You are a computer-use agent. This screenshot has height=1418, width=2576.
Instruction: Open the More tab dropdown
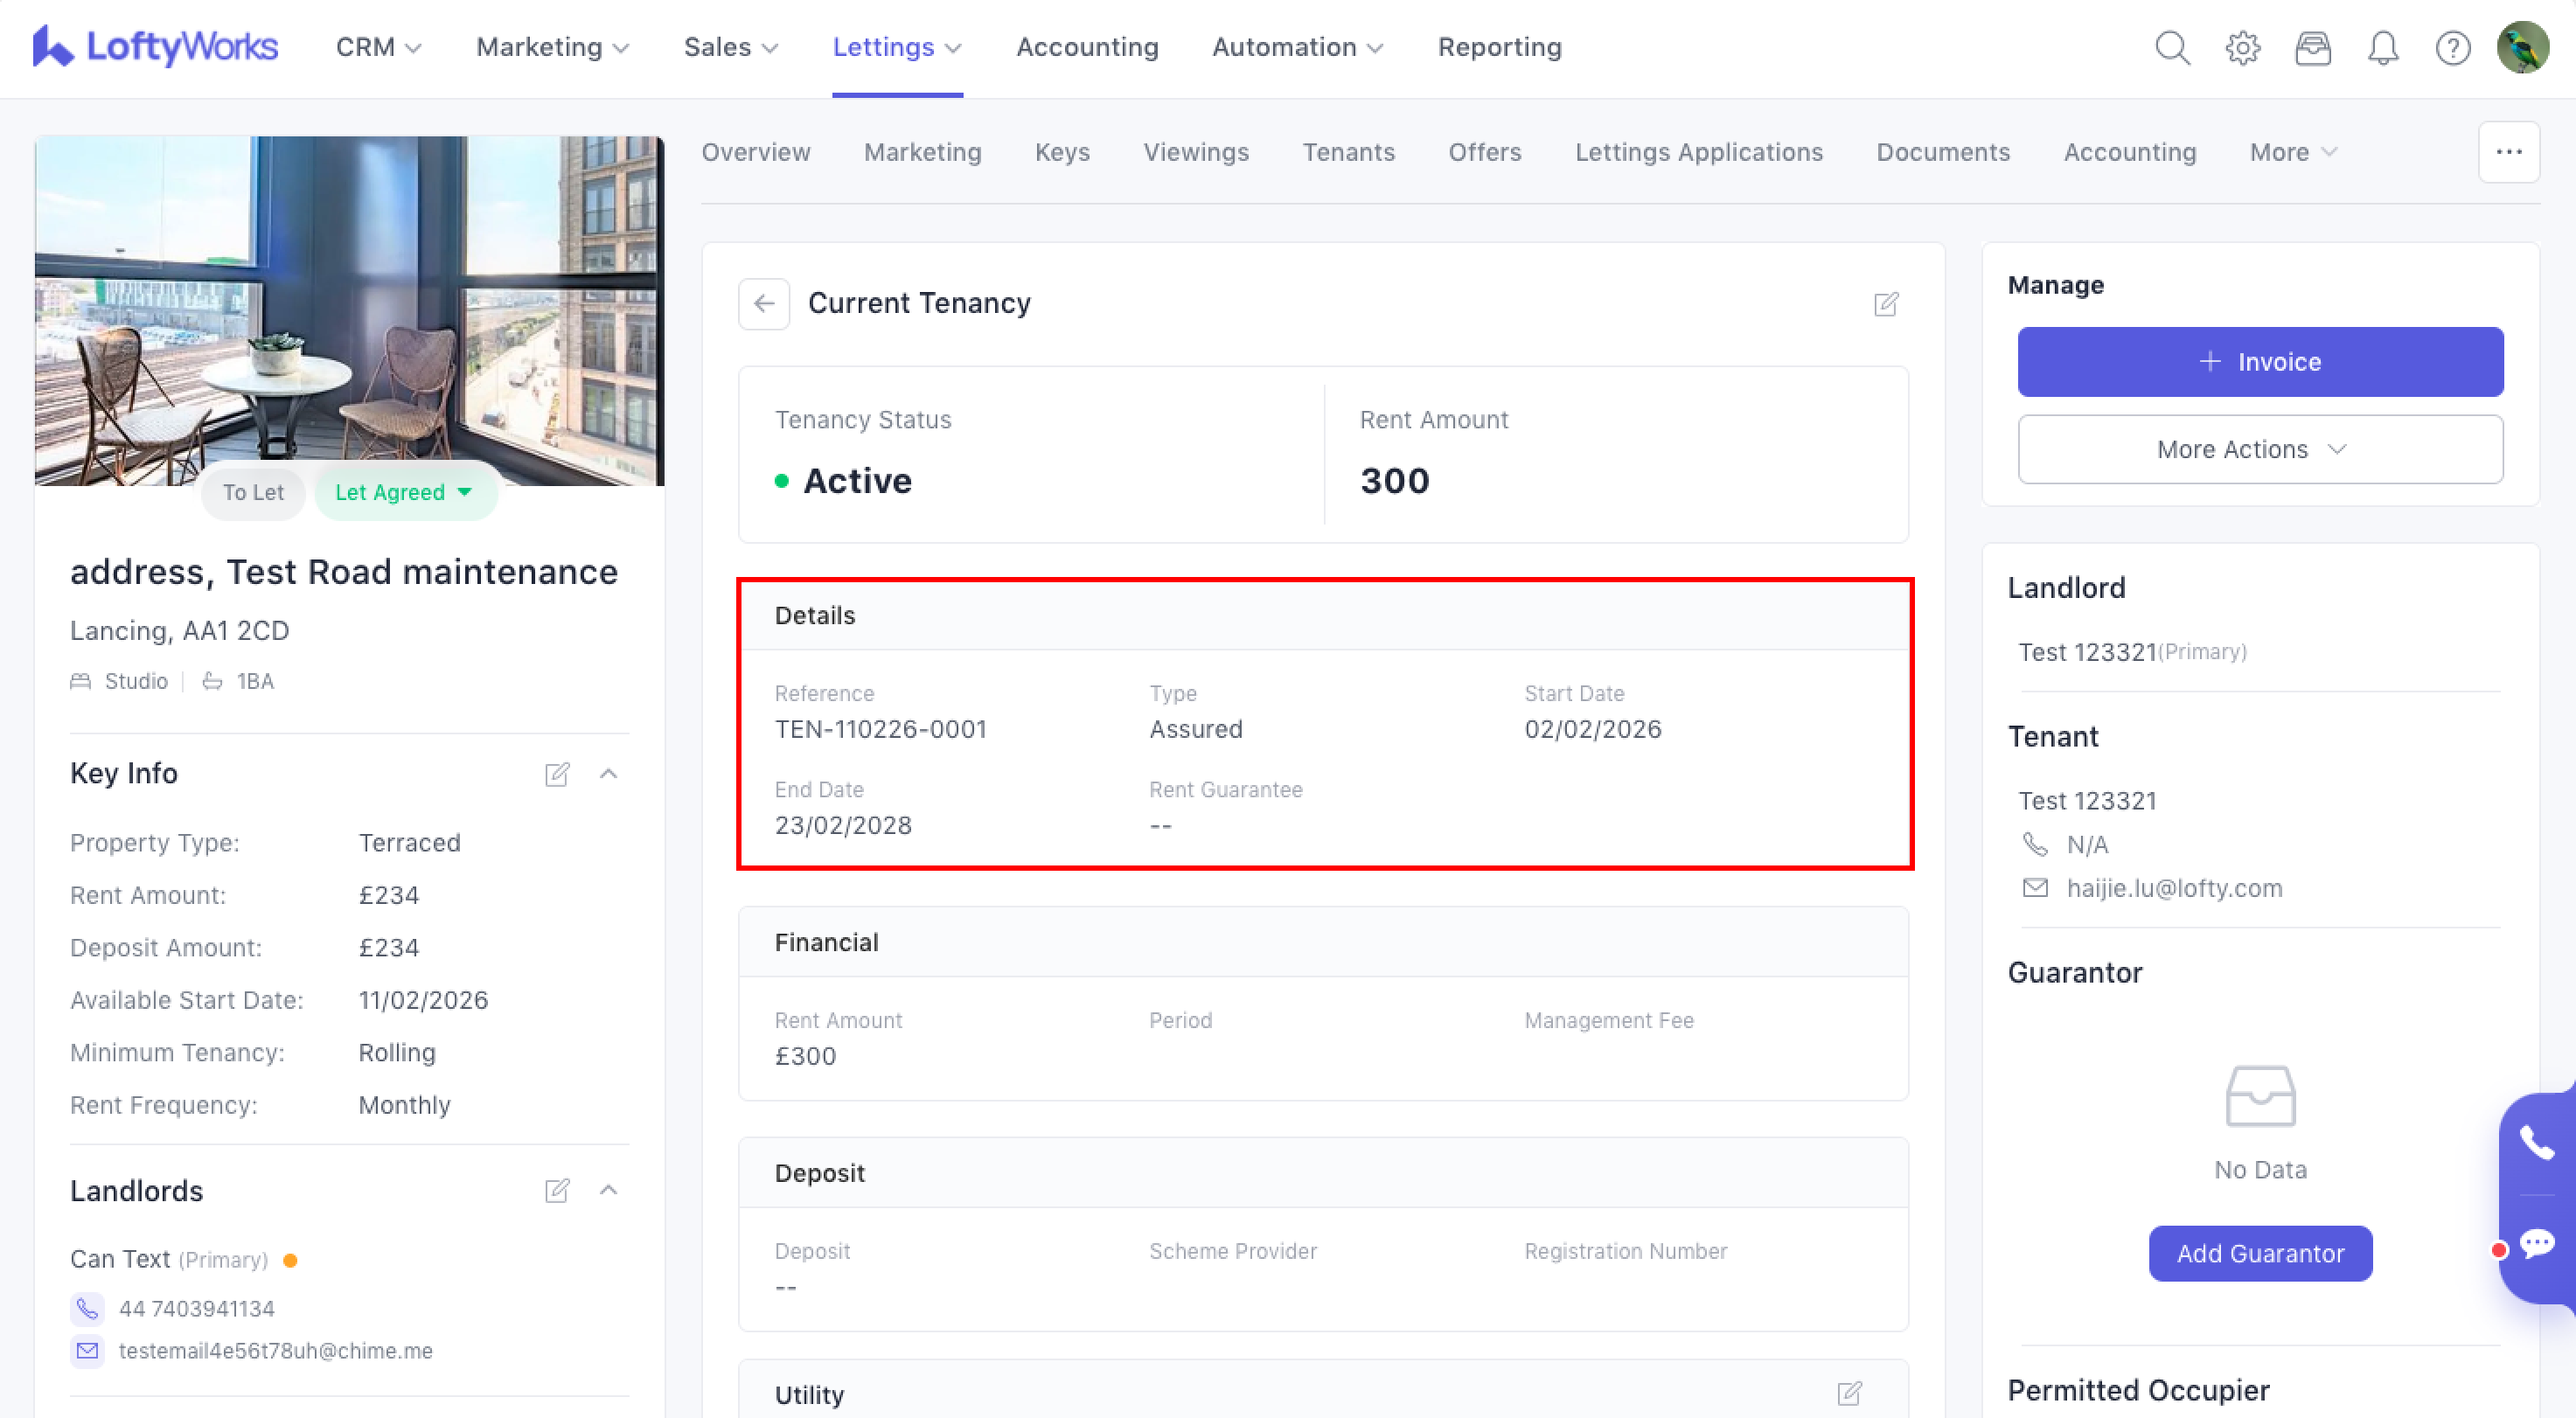[x=2292, y=152]
